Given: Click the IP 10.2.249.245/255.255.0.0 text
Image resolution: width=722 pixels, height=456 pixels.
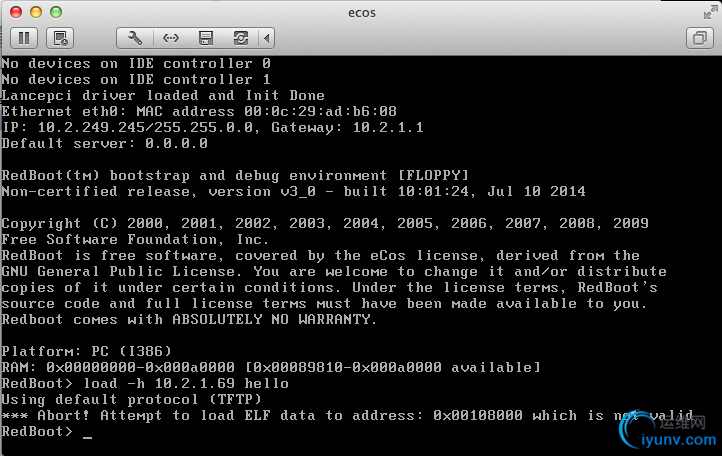Looking at the screenshot, I should click(146, 127).
